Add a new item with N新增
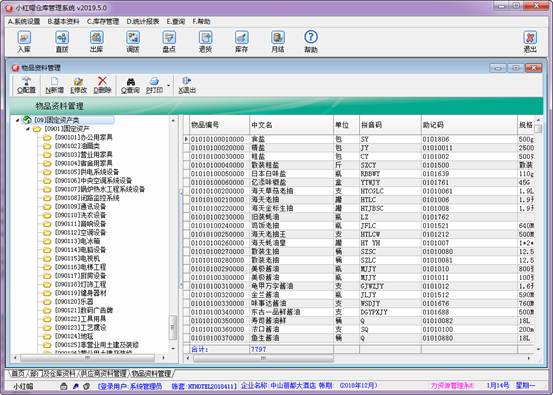Image resolution: width=553 pixels, height=395 pixels. click(54, 85)
